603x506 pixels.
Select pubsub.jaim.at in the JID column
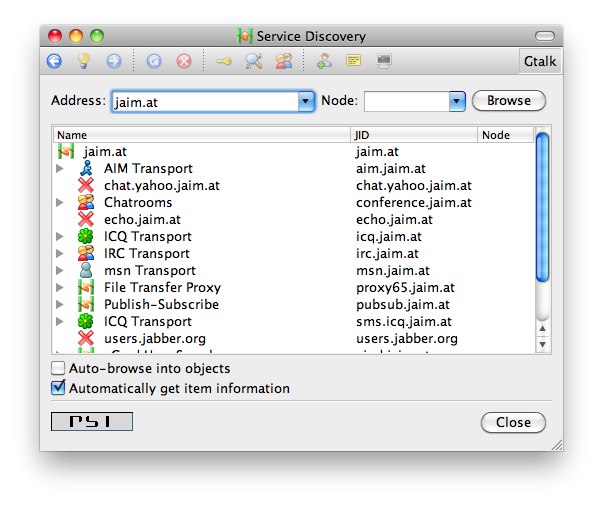coord(403,305)
